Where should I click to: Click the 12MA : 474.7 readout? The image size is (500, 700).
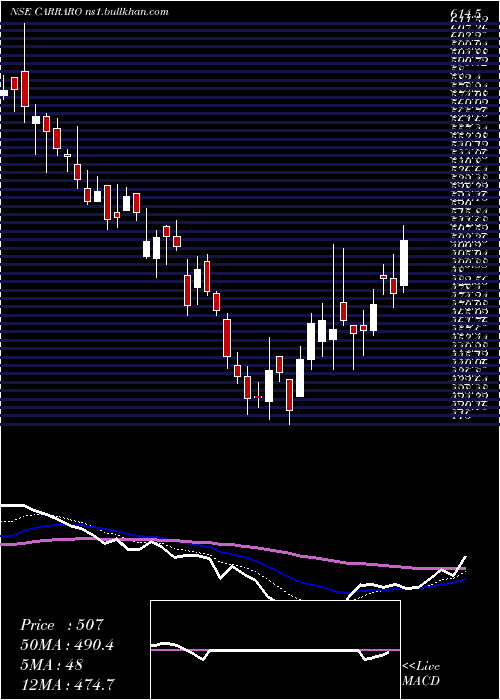coord(69,684)
